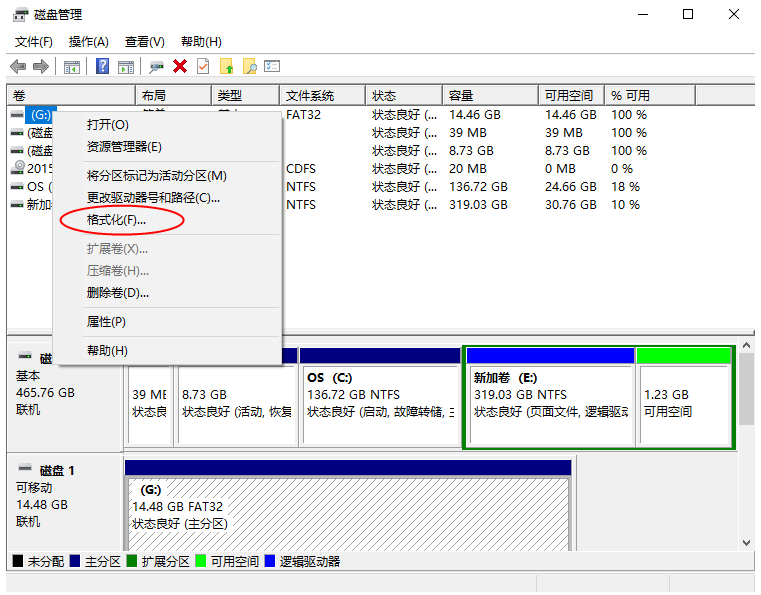Click the lower pane vertical scrollbar down arrow

[x=745, y=542]
